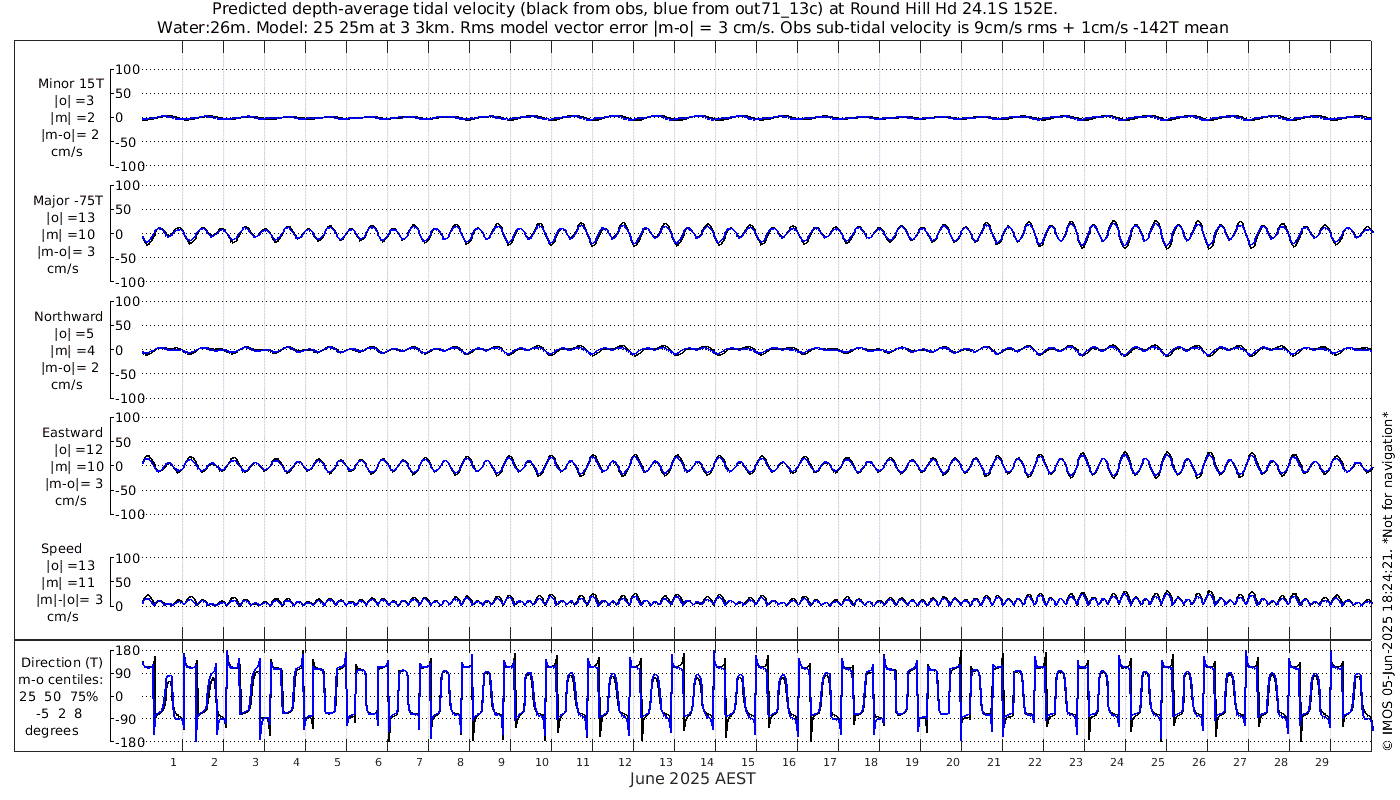Click "|o| =5" in the Northward panel
This screenshot has width=1400, height=800.
click(x=74, y=333)
